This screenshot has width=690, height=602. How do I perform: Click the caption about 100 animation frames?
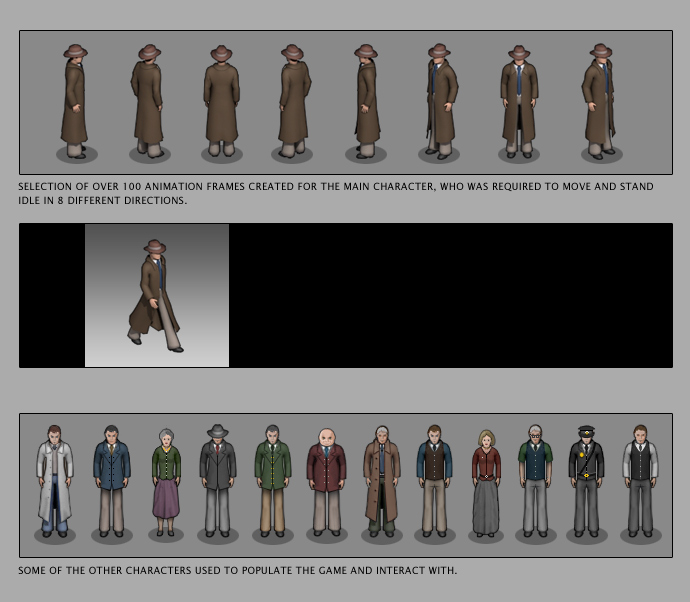pyautogui.click(x=335, y=193)
